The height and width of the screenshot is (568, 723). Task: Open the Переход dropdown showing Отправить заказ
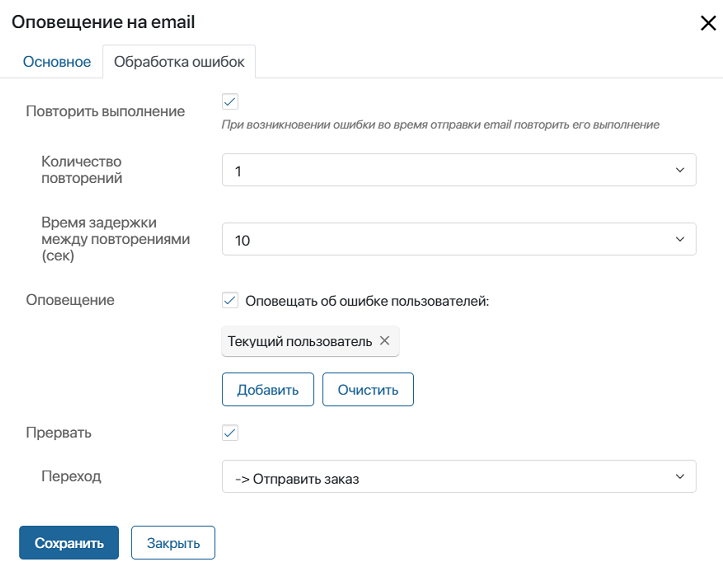tap(459, 476)
